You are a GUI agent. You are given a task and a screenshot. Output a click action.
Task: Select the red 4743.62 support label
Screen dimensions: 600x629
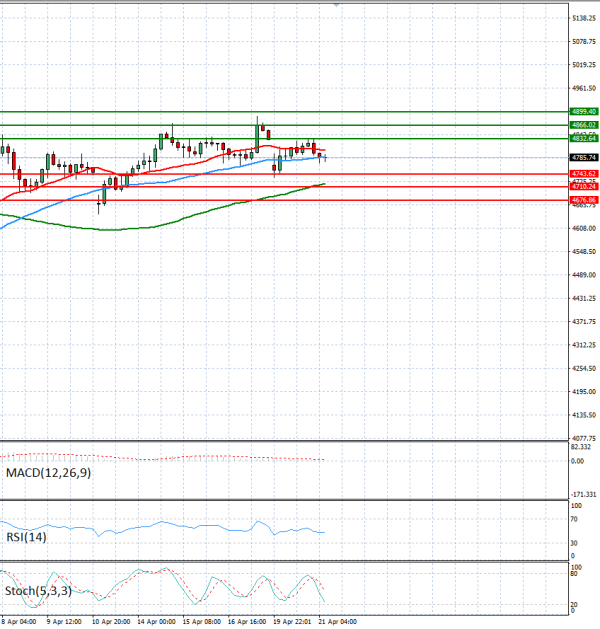coord(584,174)
